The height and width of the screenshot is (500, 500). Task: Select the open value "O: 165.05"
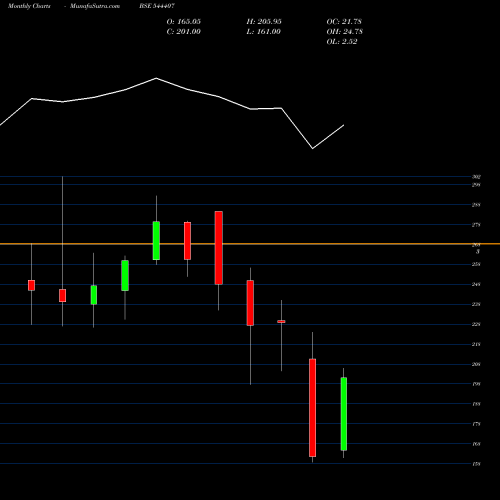pyautogui.click(x=184, y=22)
